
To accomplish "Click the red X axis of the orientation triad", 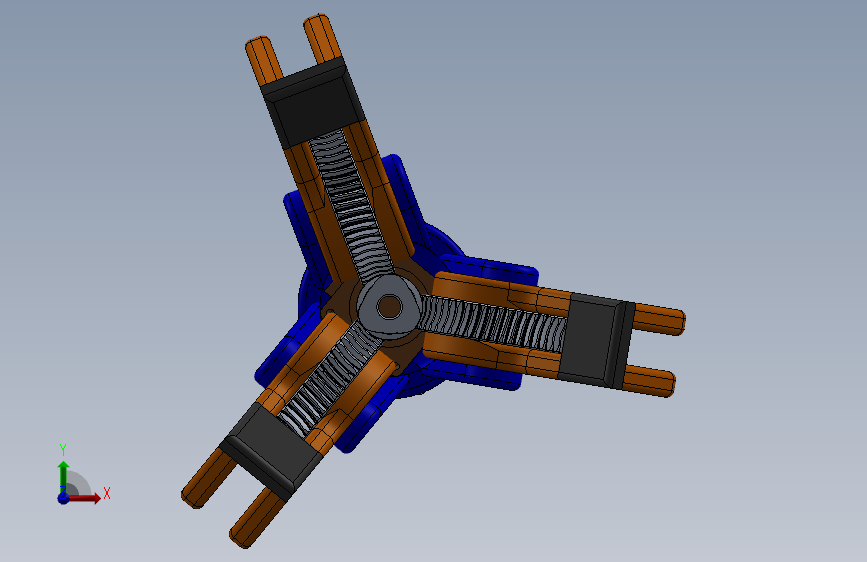I will pos(83,498).
